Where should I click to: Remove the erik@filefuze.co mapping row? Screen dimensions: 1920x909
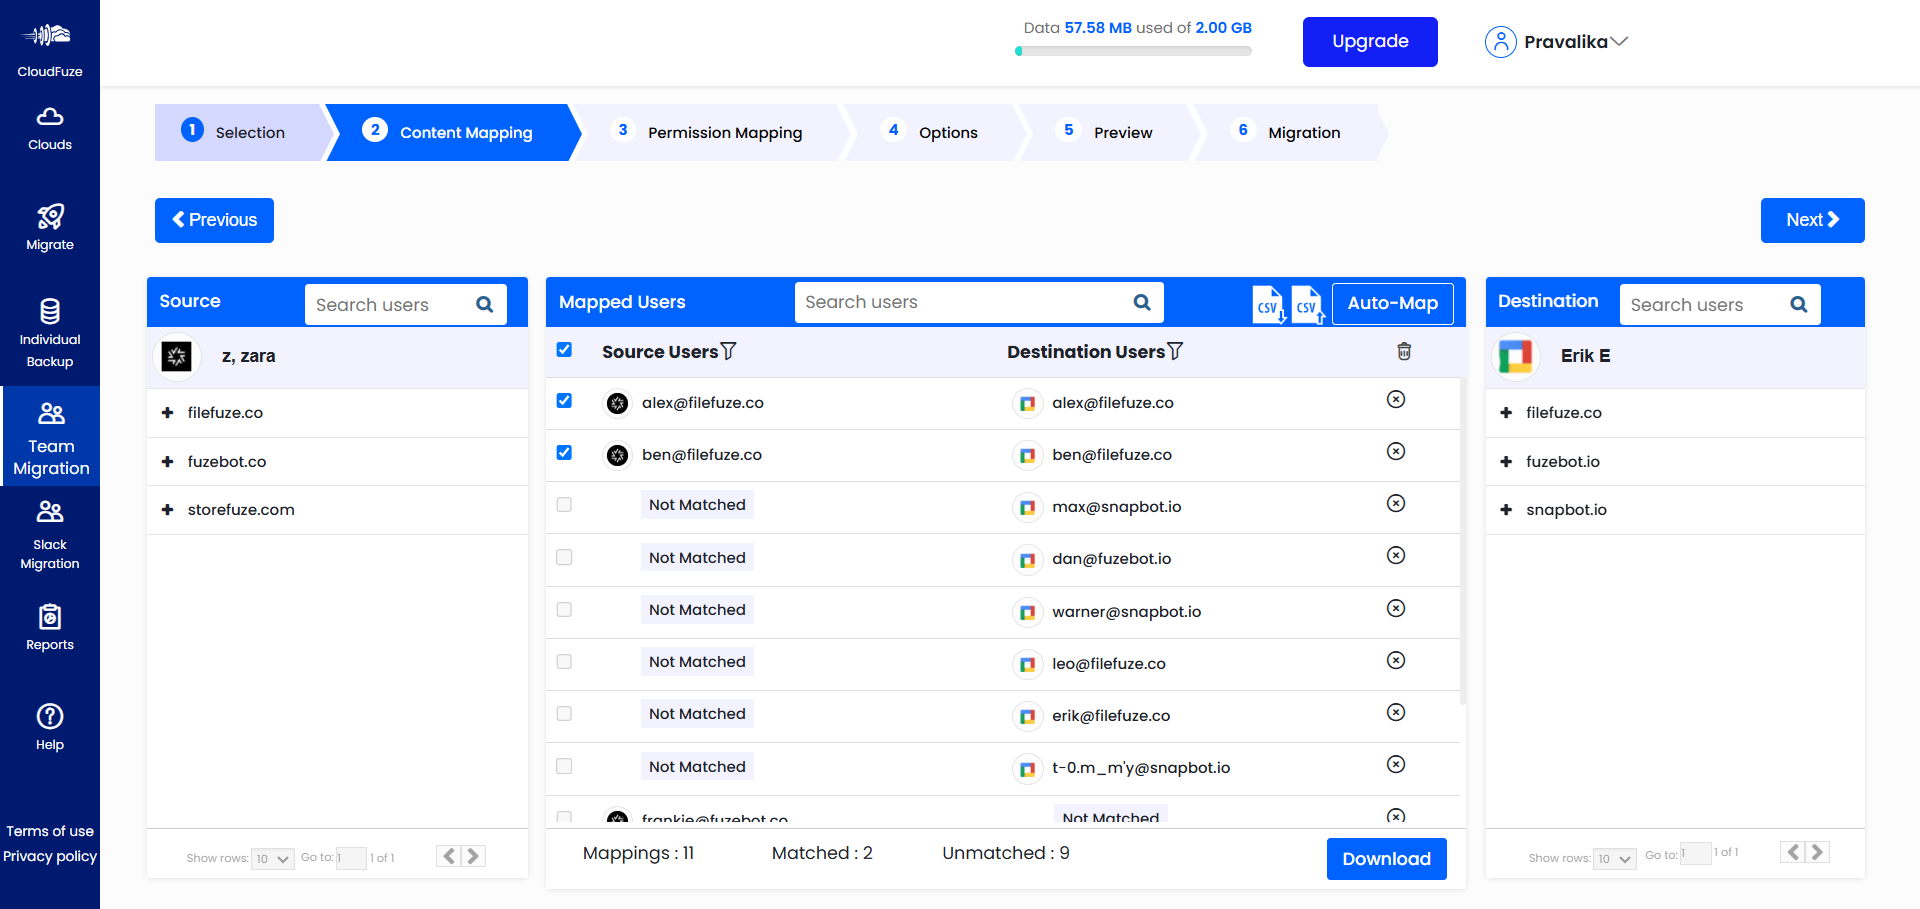coord(1396,712)
